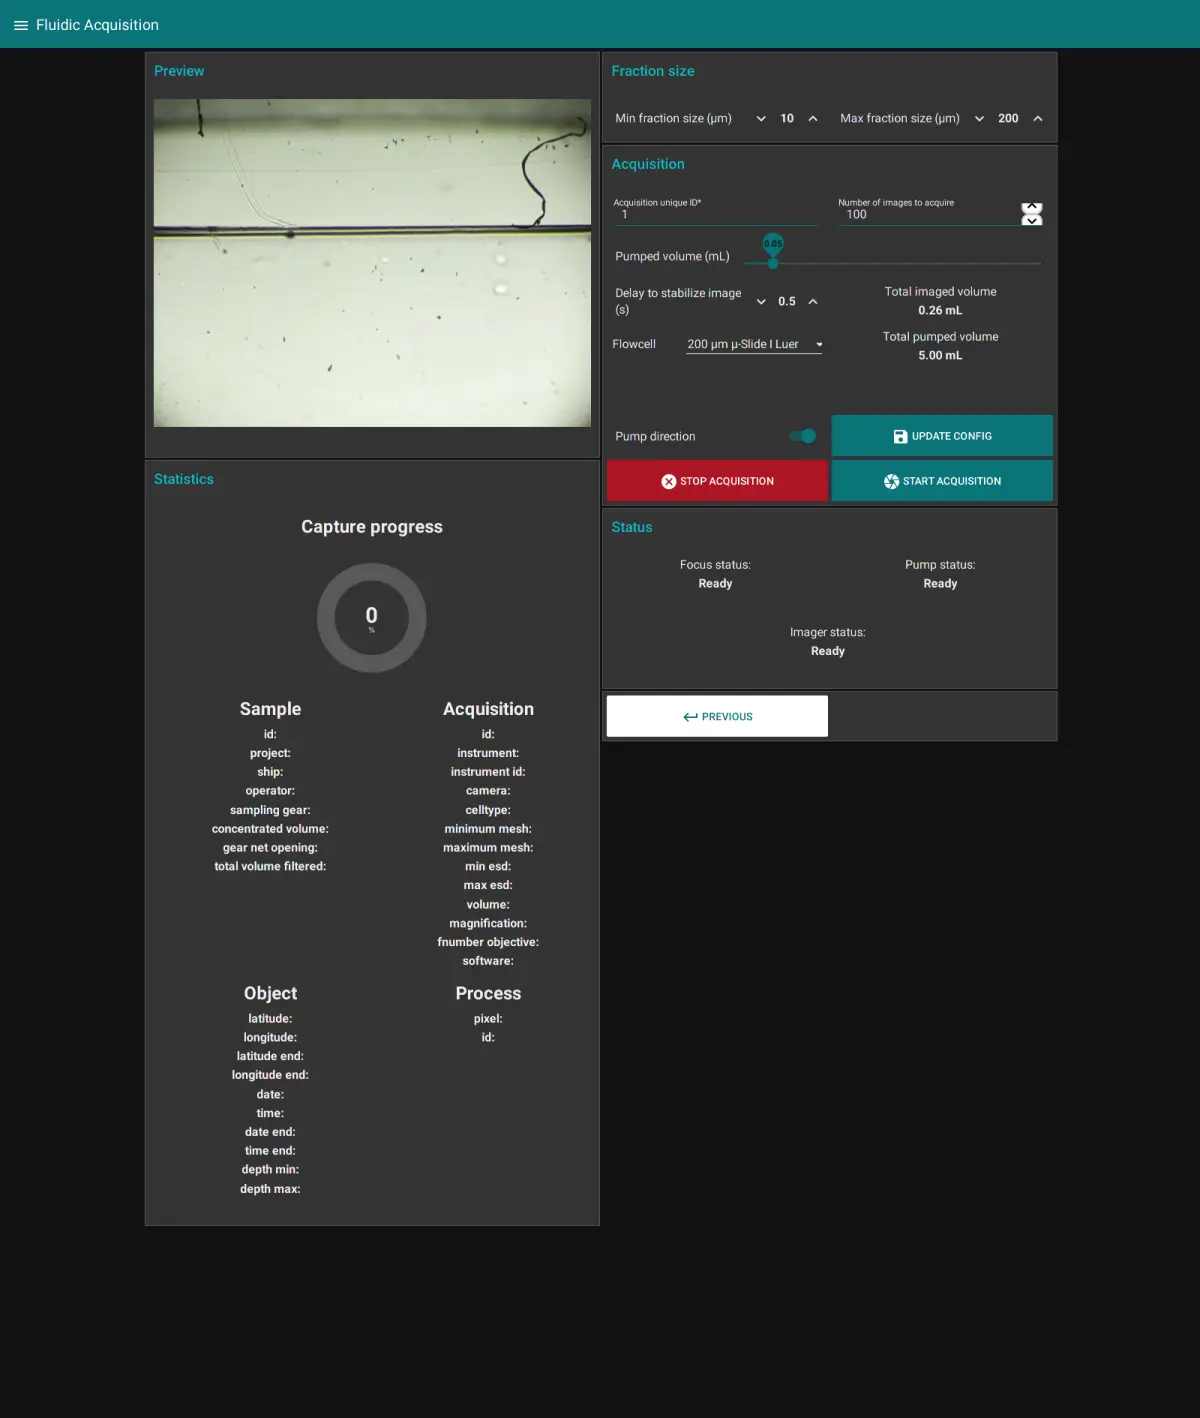
Task: Increase the max fraction size value
Action: click(x=1038, y=119)
